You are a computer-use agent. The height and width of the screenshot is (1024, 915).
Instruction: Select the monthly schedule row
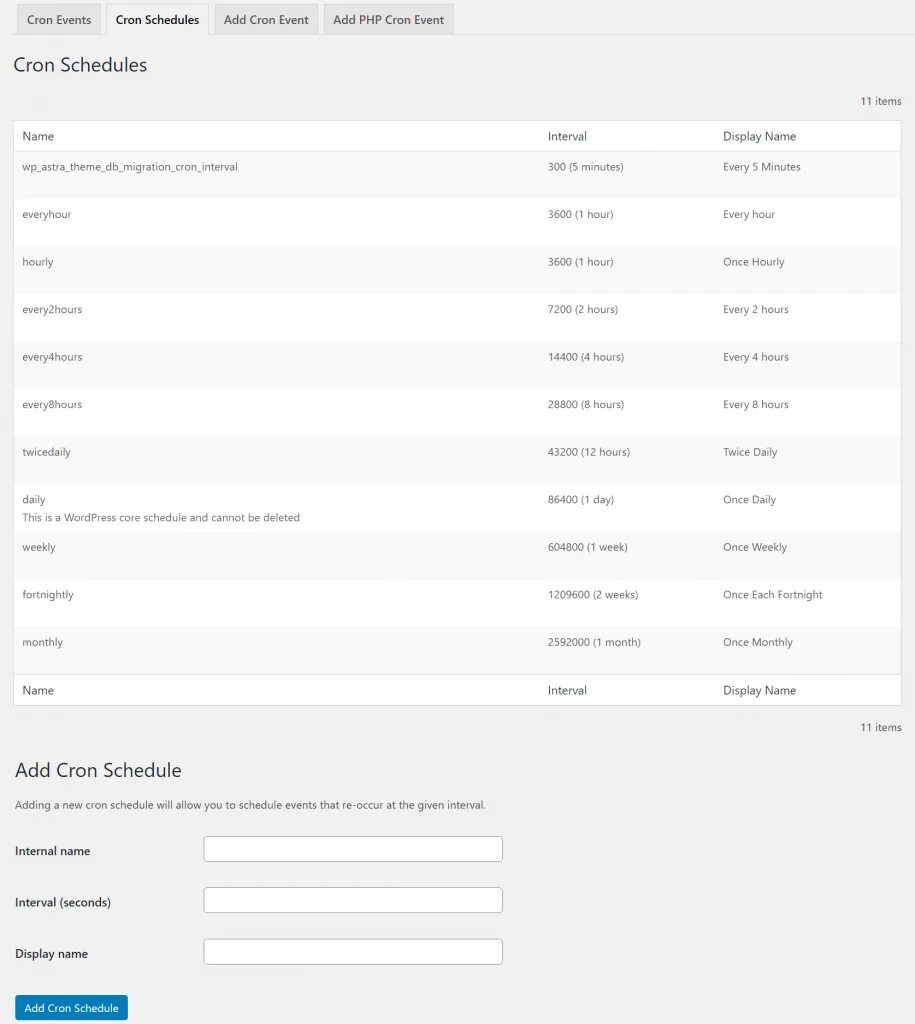pos(42,641)
